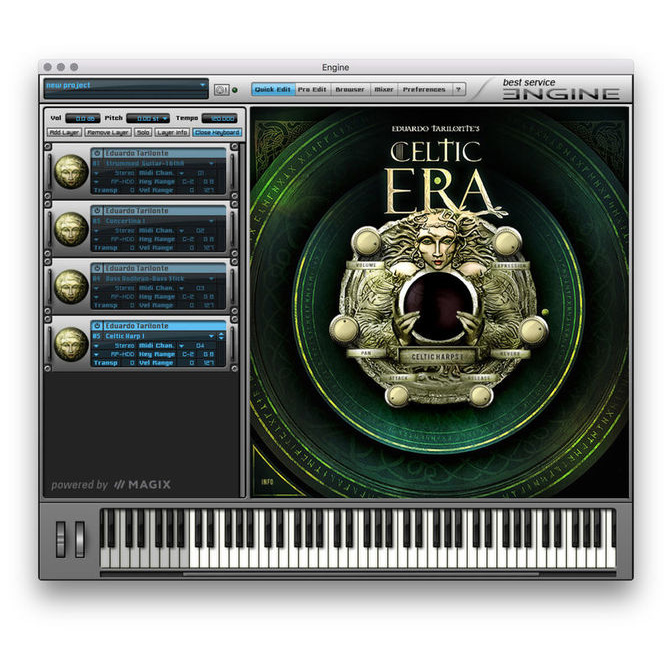Select the Strummed Guitar layer face medallion
The width and height of the screenshot is (672, 672).
(71, 171)
